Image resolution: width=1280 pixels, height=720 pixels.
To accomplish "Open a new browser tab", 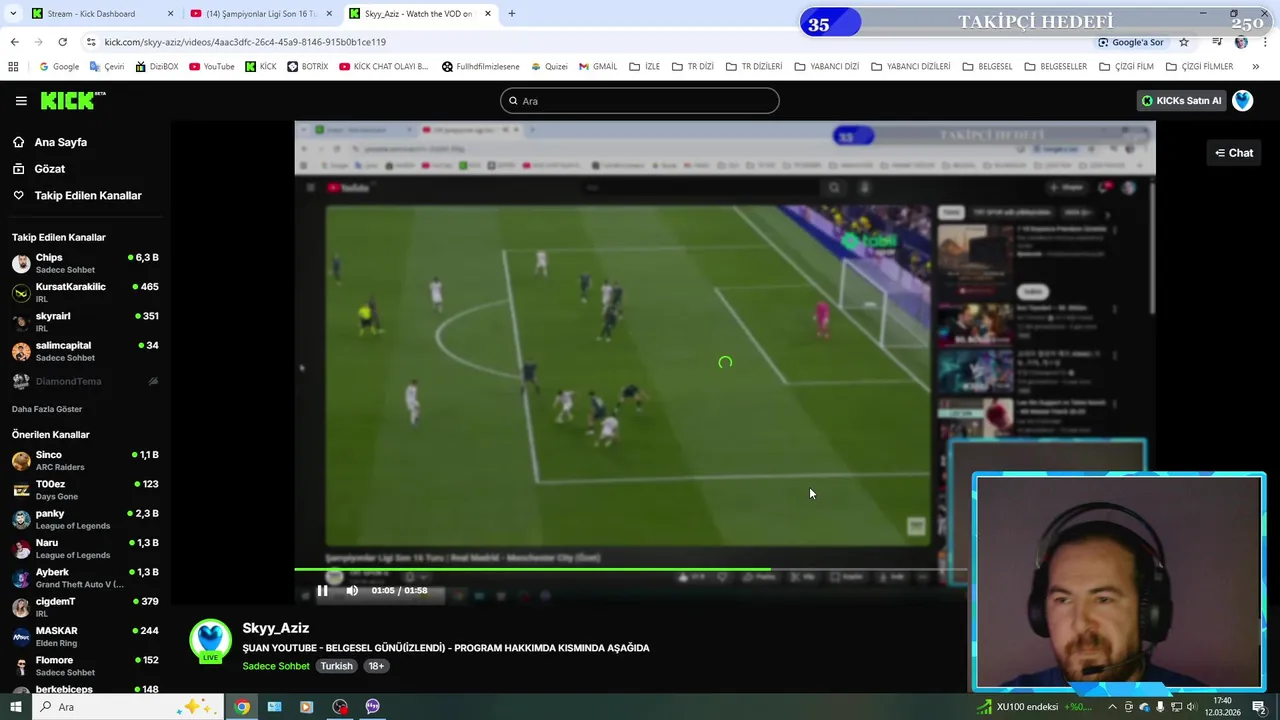I will pos(512,14).
